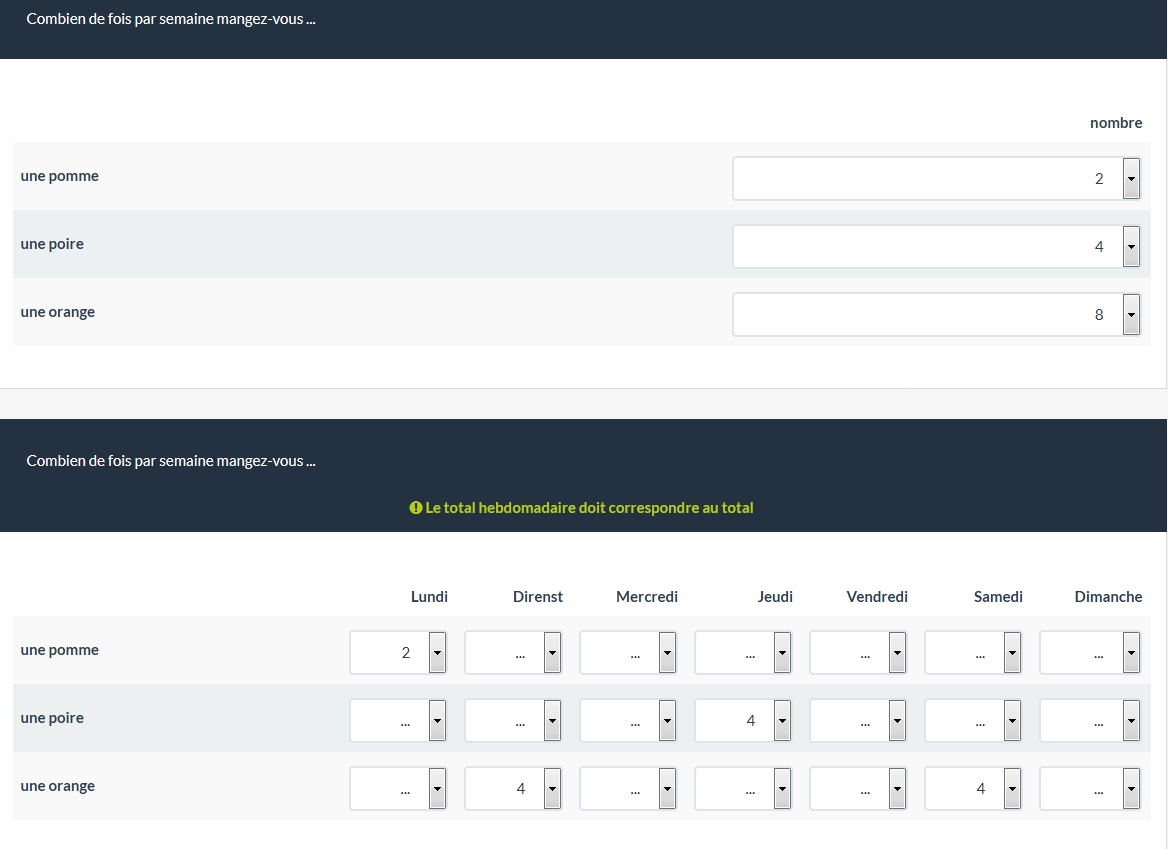Viewport: 1168px width, 849px height.
Task: Expand the Samedi dropdown for une orange
Action: click(x=973, y=789)
